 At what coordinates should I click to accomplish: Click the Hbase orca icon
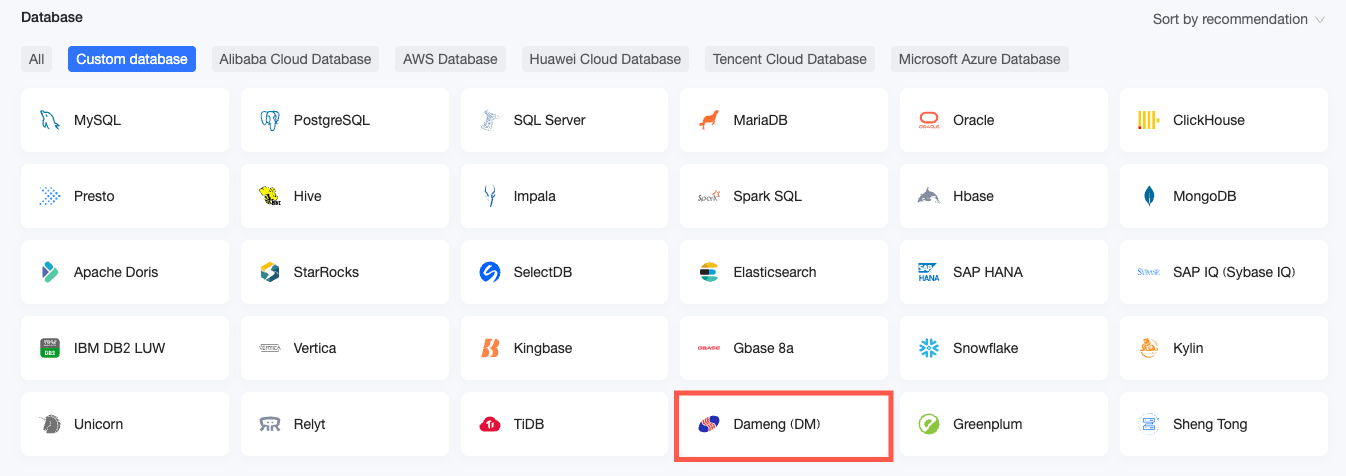click(x=929, y=196)
